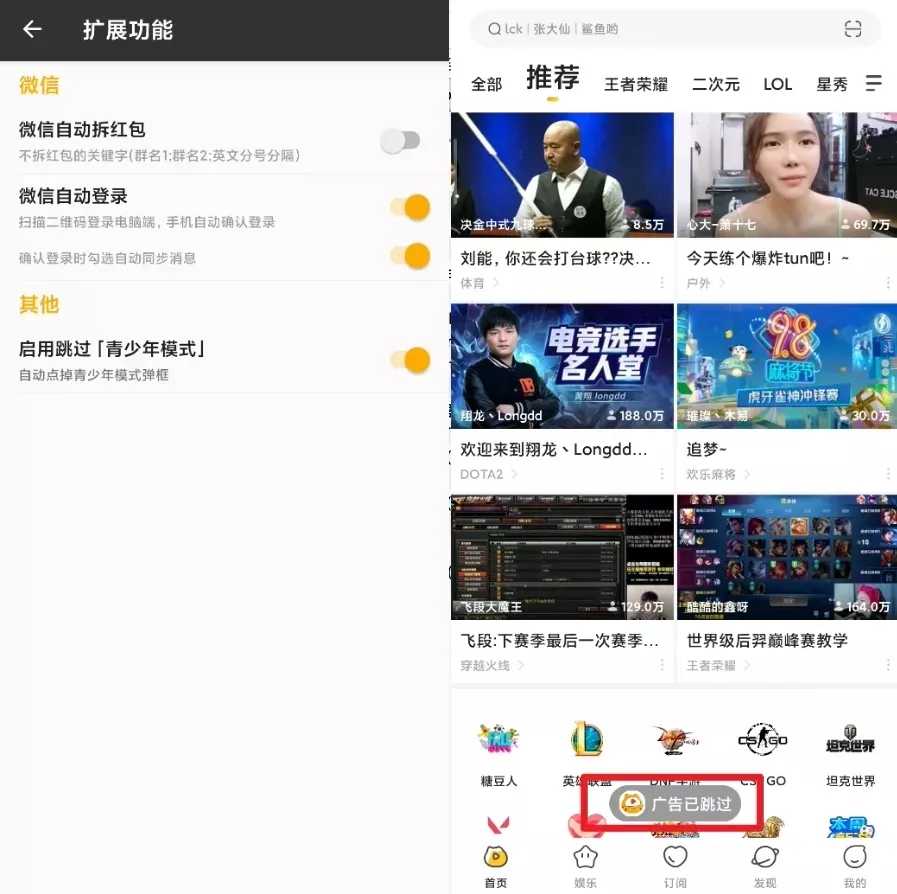Viewport: 897px width, 894px height.
Task: Open more options for 刘能 stream card
Action: [x=662, y=283]
